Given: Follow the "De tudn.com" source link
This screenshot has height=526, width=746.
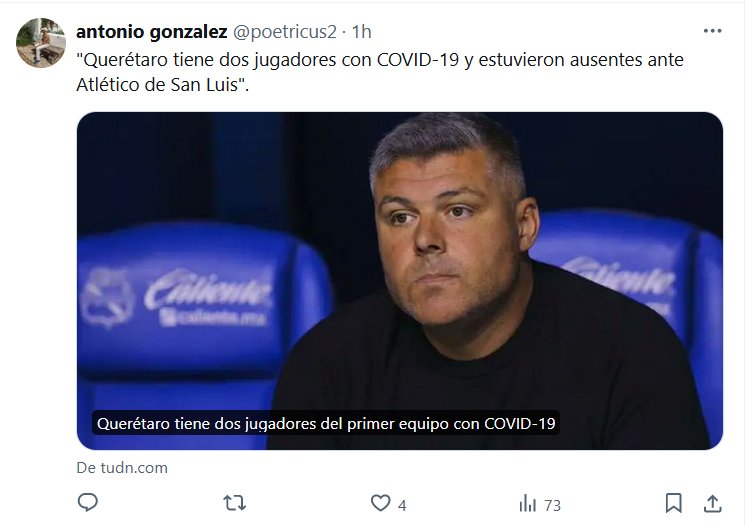Looking at the screenshot, I should tap(122, 468).
